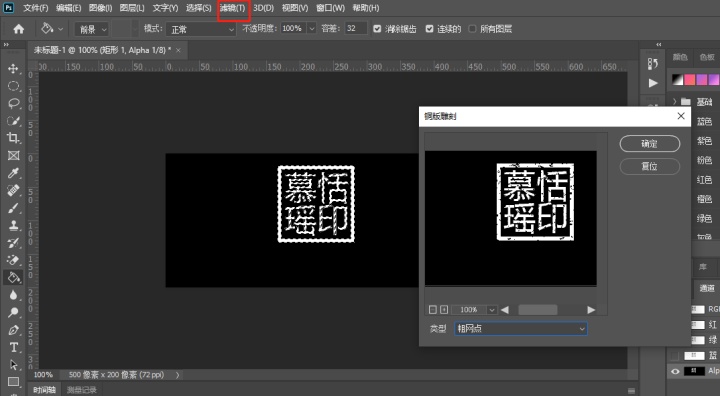
Task: Select the Frame tool
Action: [x=13, y=155]
